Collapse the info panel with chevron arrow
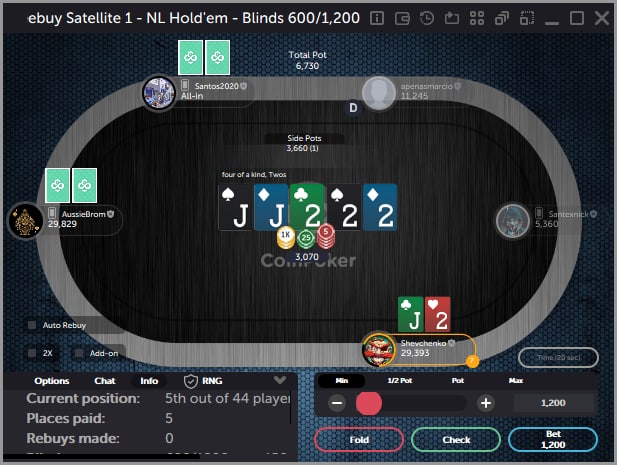The image size is (617, 465). pyautogui.click(x=280, y=380)
